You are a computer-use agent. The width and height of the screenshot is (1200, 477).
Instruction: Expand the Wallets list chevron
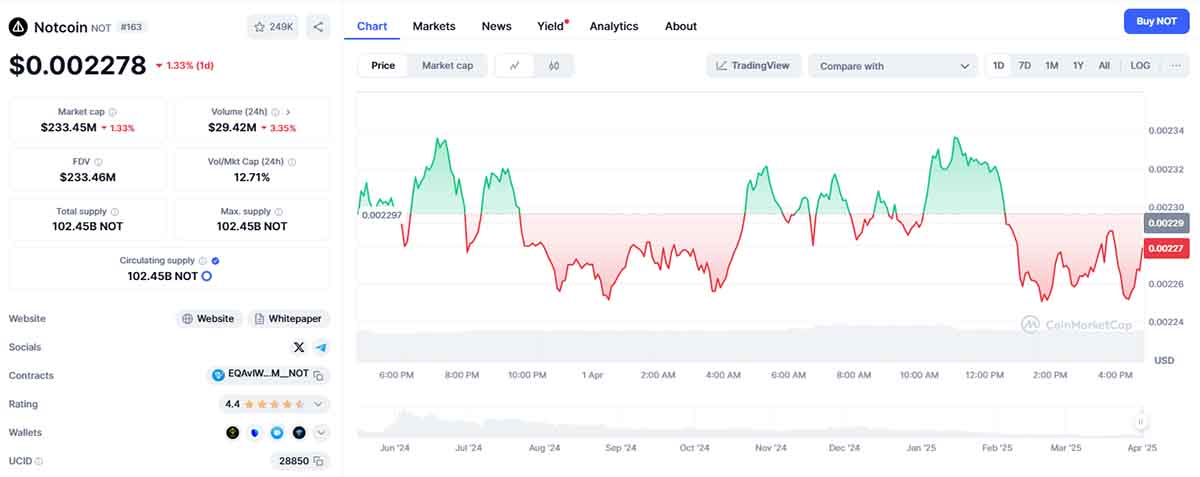click(x=321, y=433)
